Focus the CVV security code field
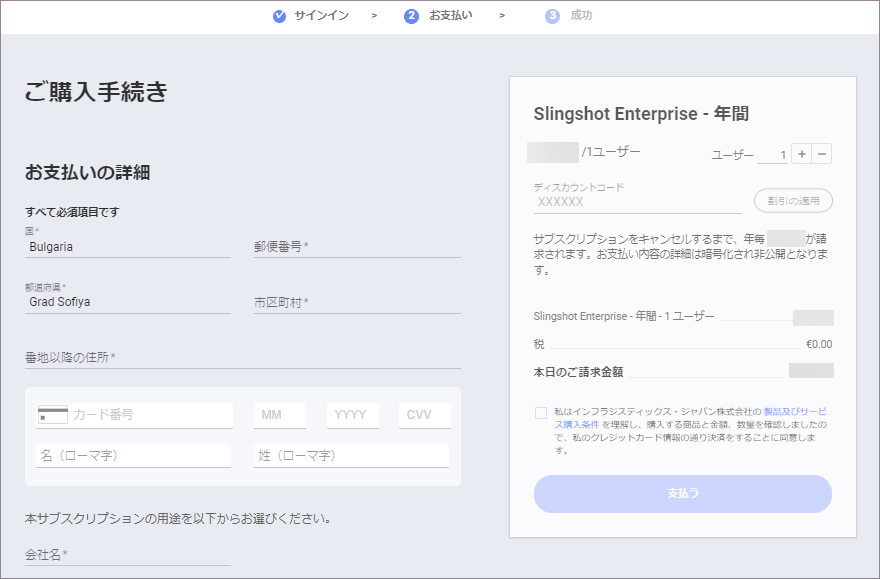Screen dimensions: 880x579 click(424, 415)
